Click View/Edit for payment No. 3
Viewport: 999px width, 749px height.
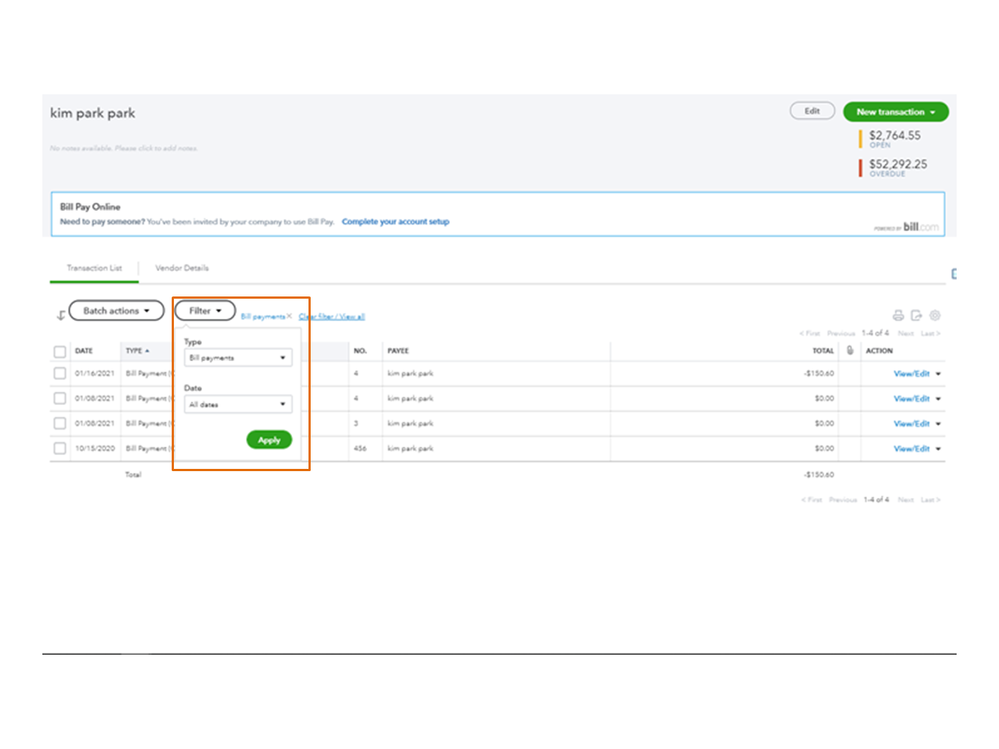click(x=912, y=424)
